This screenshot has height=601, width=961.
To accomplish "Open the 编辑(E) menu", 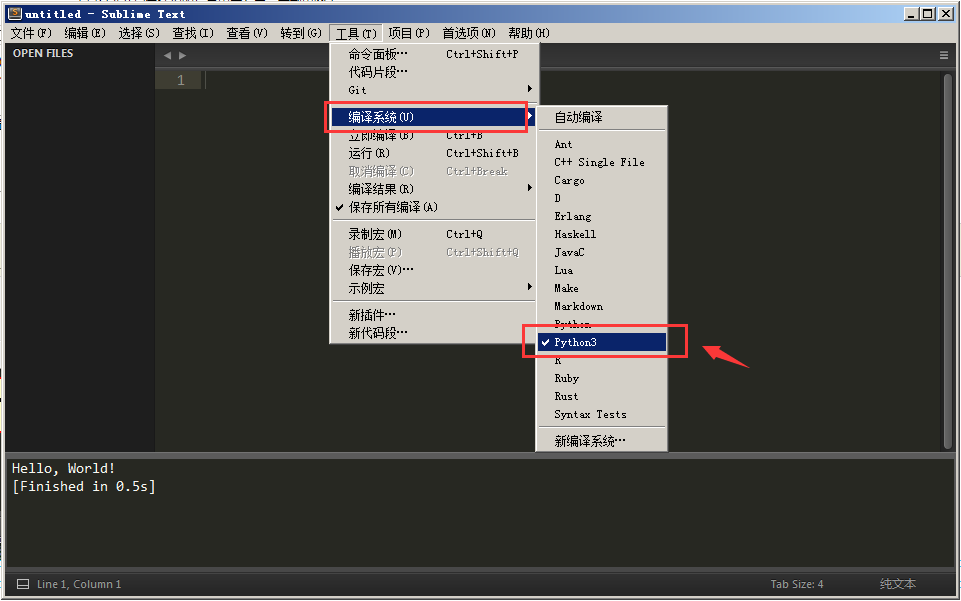I will tap(85, 33).
